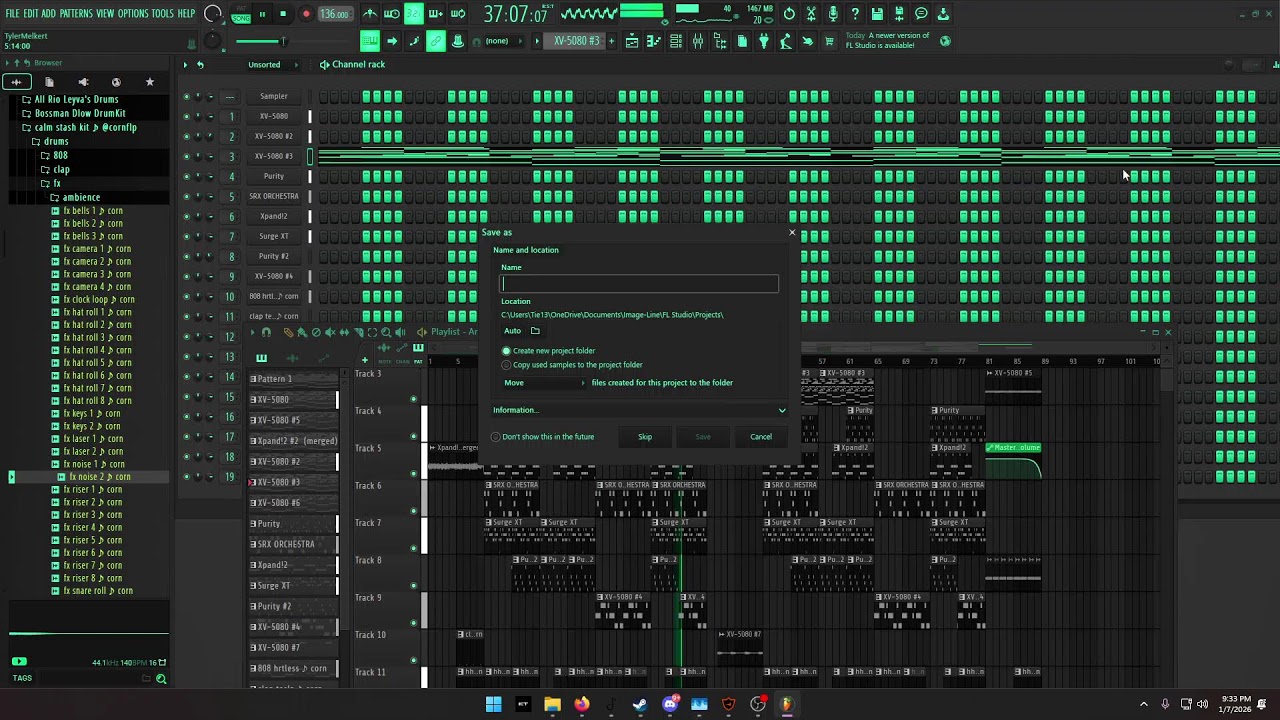Select Copy used samples to project folder
1280x720 pixels.
(x=506, y=365)
